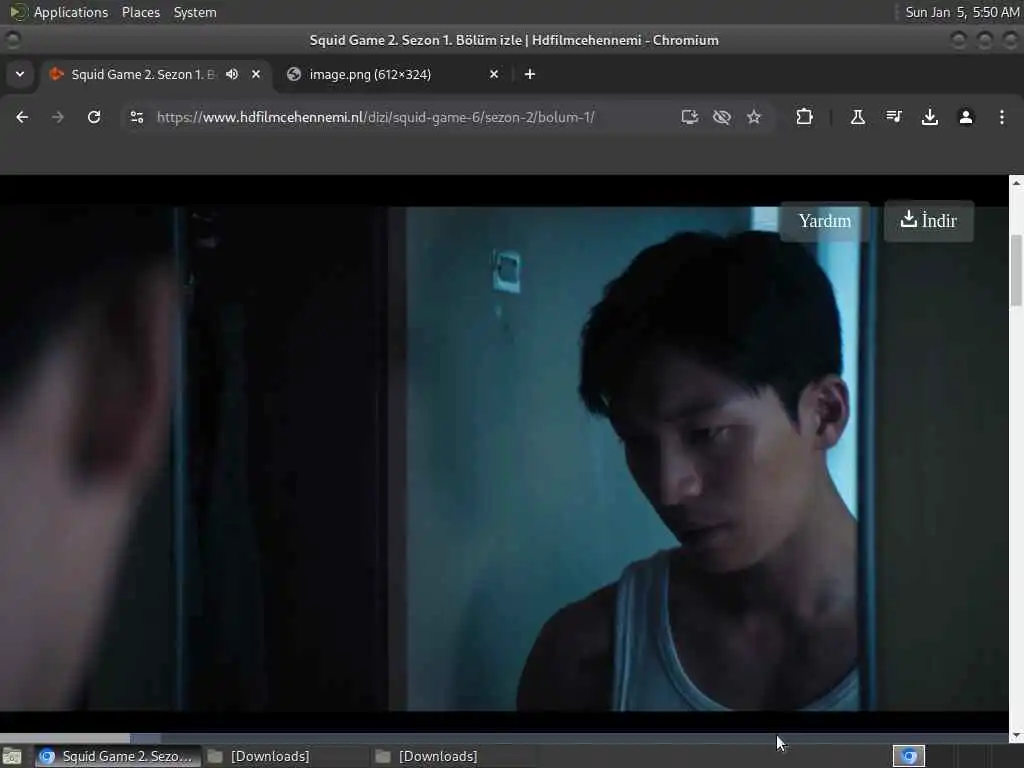
Task: Select the Squid Game taskbar window button
Action: click(117, 756)
